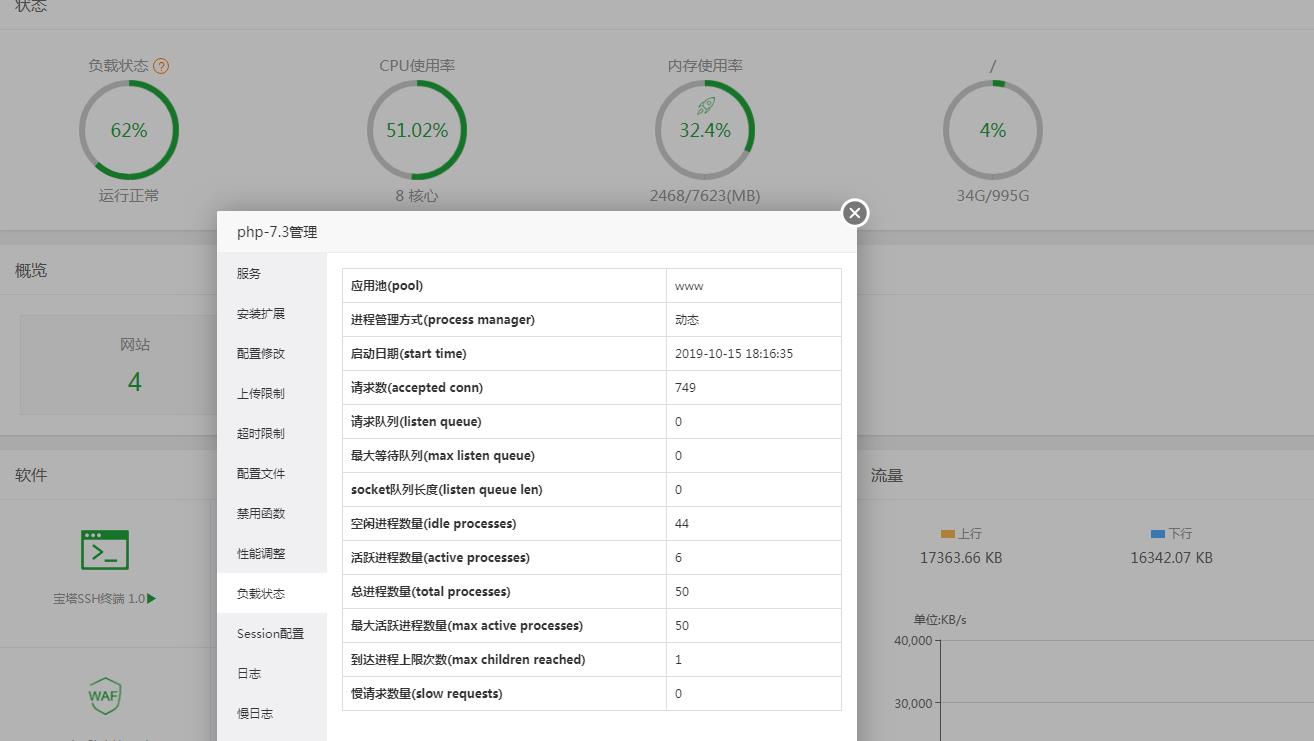
Task: Toggle the 下行 downstream legend swatch
Action: [1158, 534]
